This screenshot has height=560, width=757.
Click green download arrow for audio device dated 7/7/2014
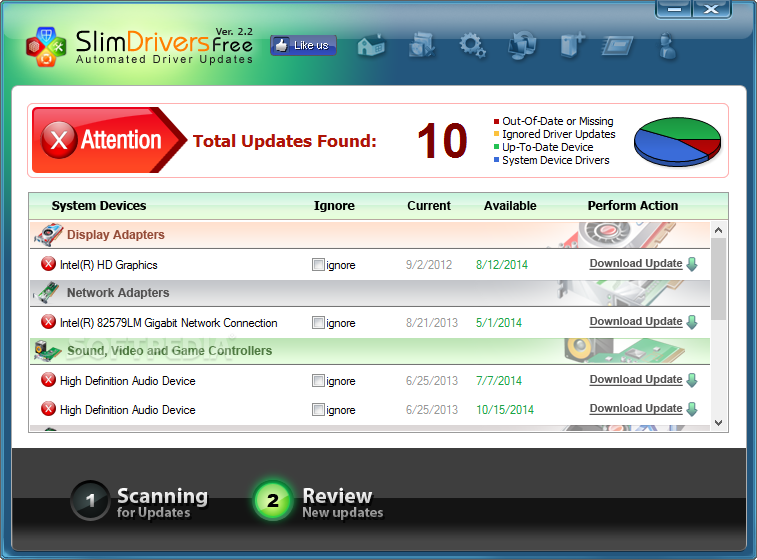692,380
